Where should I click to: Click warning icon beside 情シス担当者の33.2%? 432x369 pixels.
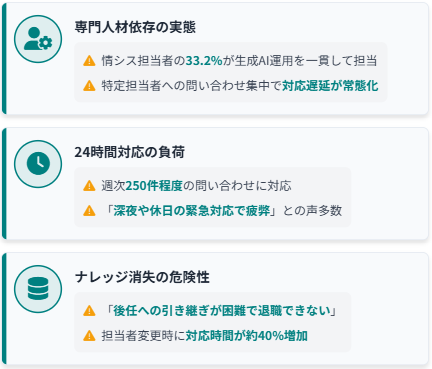tap(89, 61)
